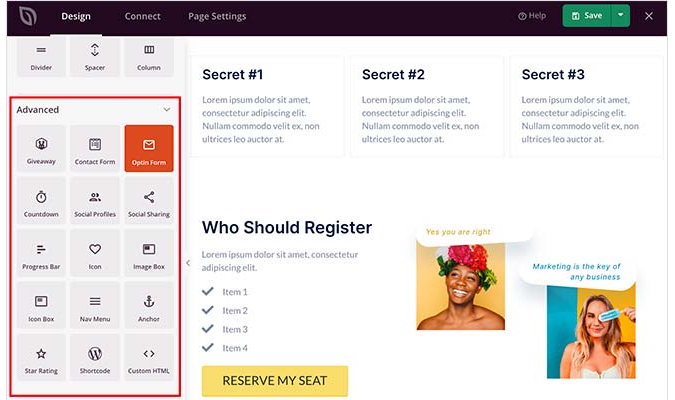Open the Page Settings tab

click(x=217, y=16)
